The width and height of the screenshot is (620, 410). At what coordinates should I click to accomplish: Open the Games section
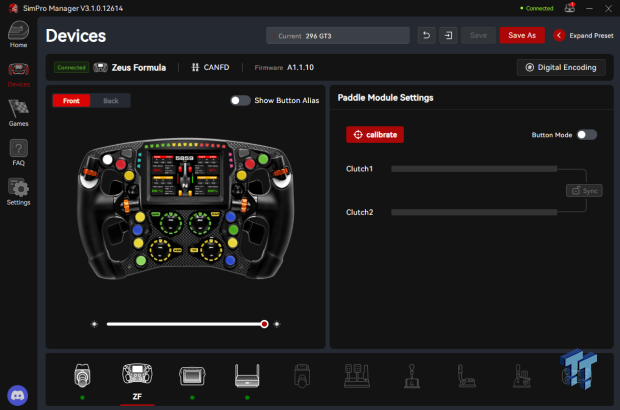19,113
